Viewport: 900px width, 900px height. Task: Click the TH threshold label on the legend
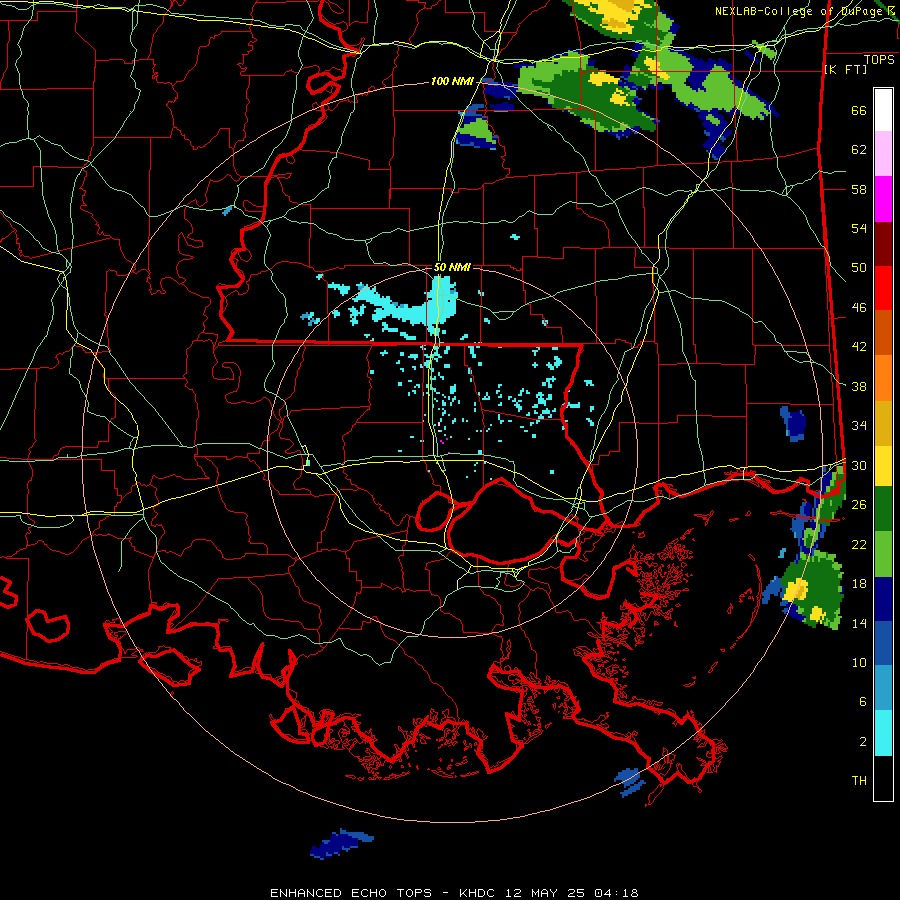click(859, 781)
